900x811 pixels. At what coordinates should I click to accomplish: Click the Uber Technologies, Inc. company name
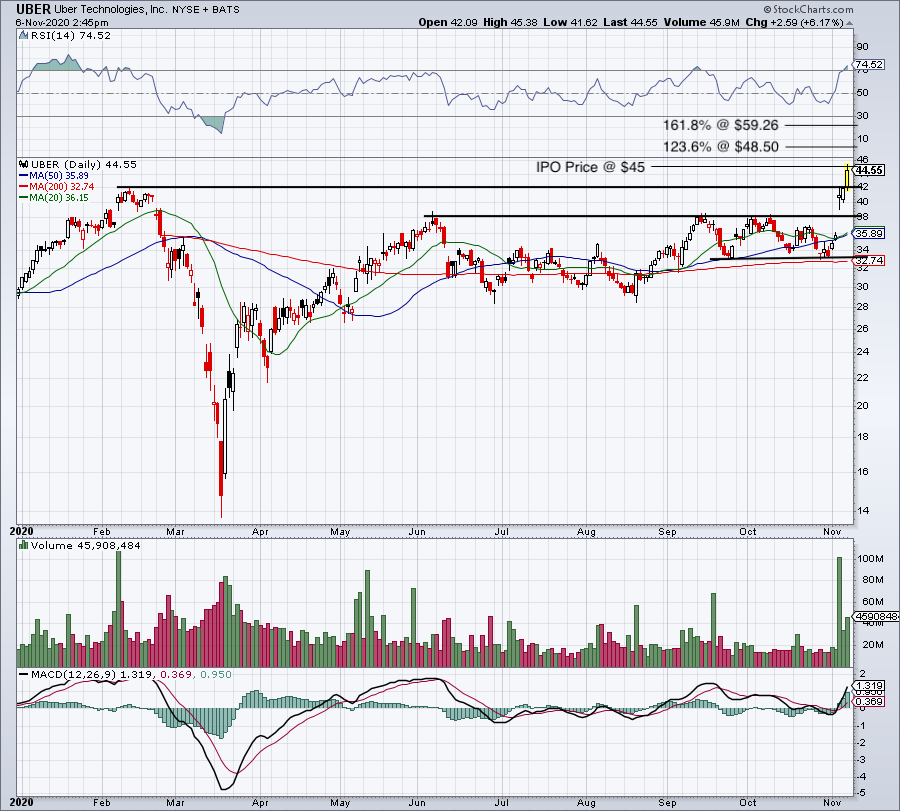tap(110, 10)
